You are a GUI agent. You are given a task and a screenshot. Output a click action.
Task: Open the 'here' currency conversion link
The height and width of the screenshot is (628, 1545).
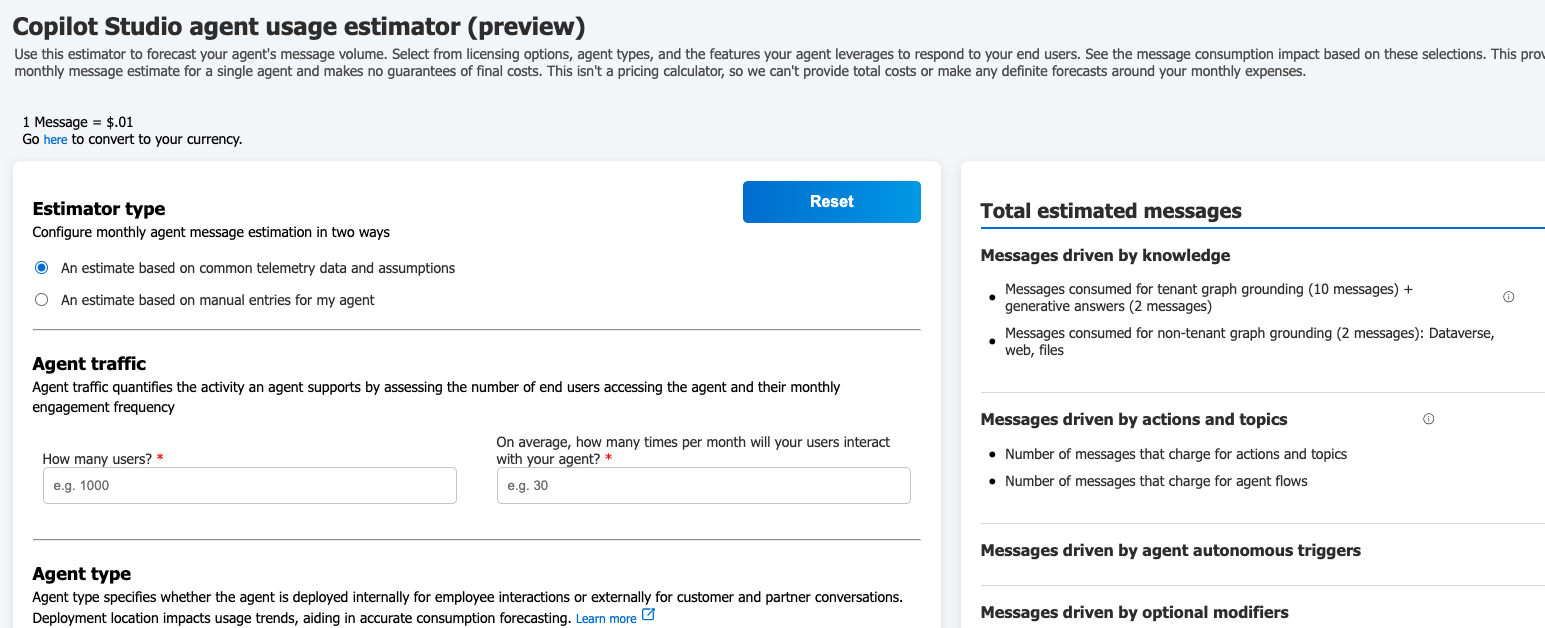coord(55,140)
